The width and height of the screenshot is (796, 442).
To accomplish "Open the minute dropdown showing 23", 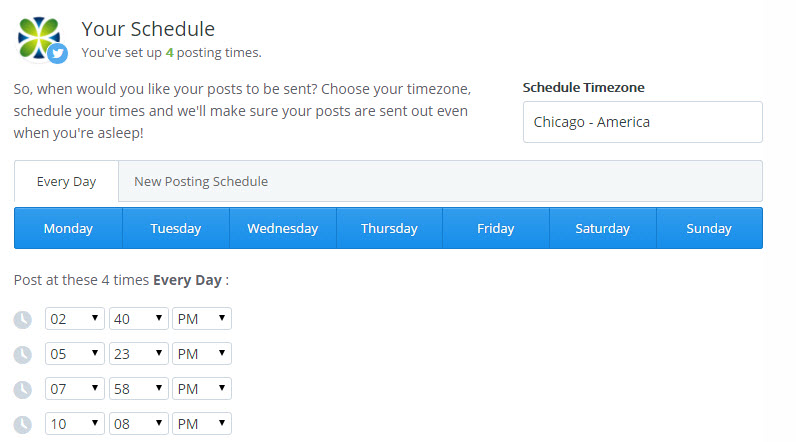I will (x=139, y=354).
